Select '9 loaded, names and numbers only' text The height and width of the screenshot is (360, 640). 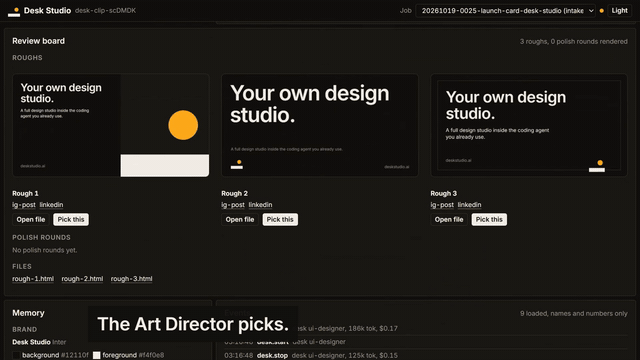[x=573, y=313]
